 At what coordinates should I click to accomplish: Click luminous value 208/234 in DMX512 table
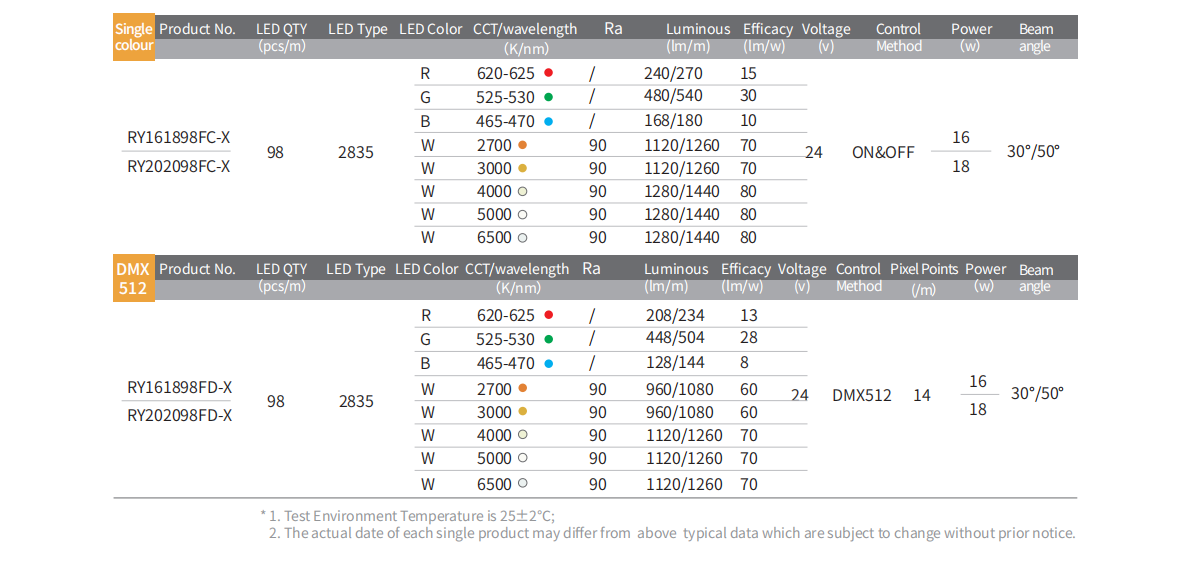click(x=673, y=315)
